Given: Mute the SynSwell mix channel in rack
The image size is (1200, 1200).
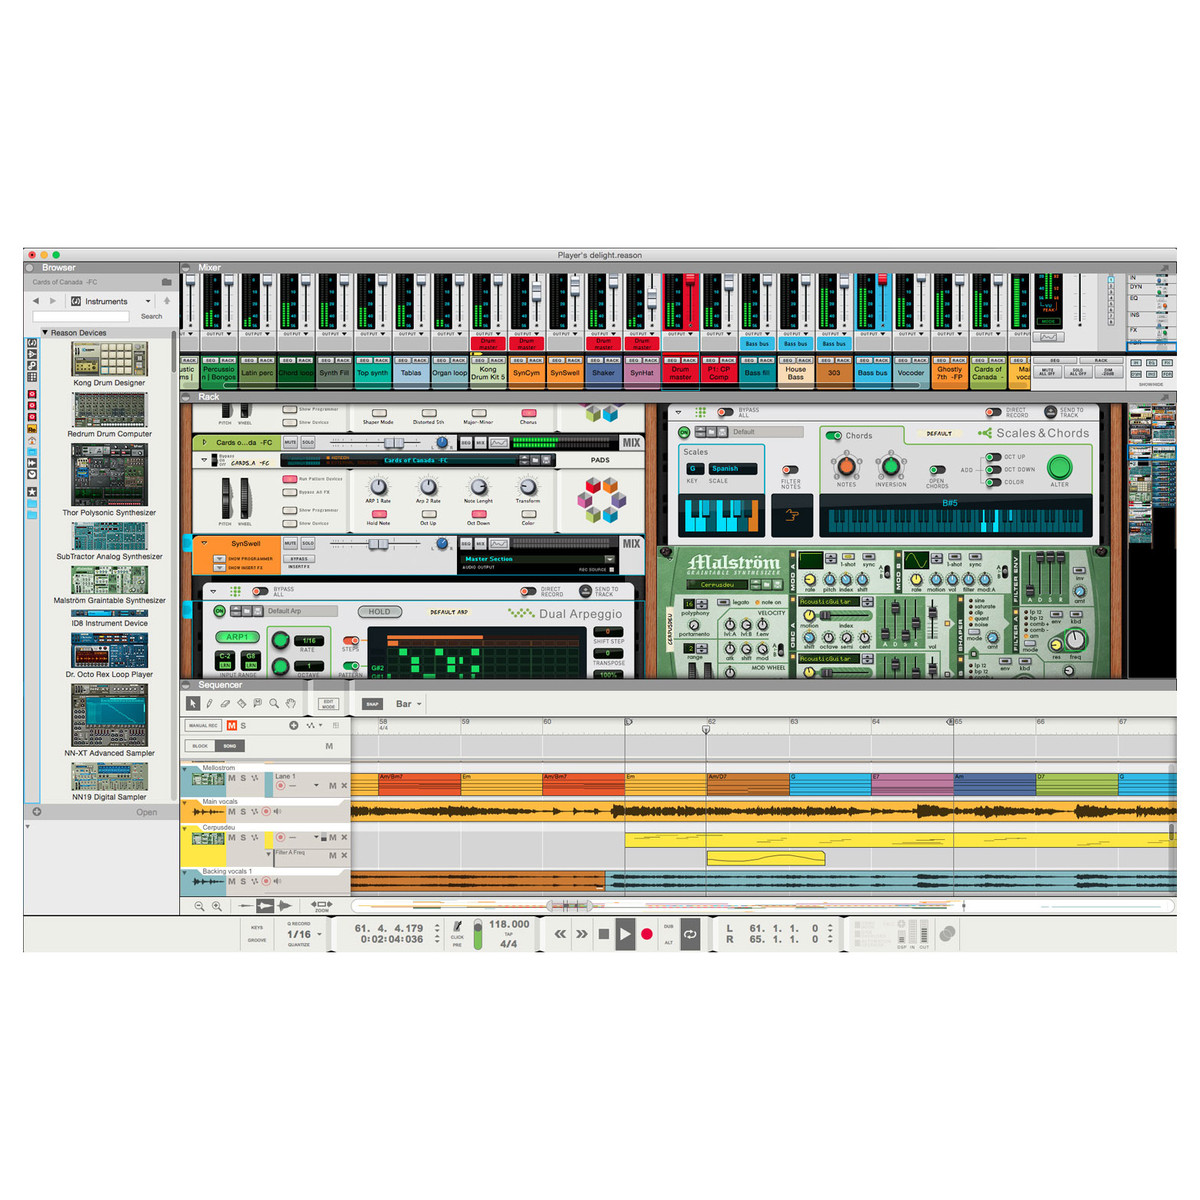Looking at the screenshot, I should tap(290, 544).
